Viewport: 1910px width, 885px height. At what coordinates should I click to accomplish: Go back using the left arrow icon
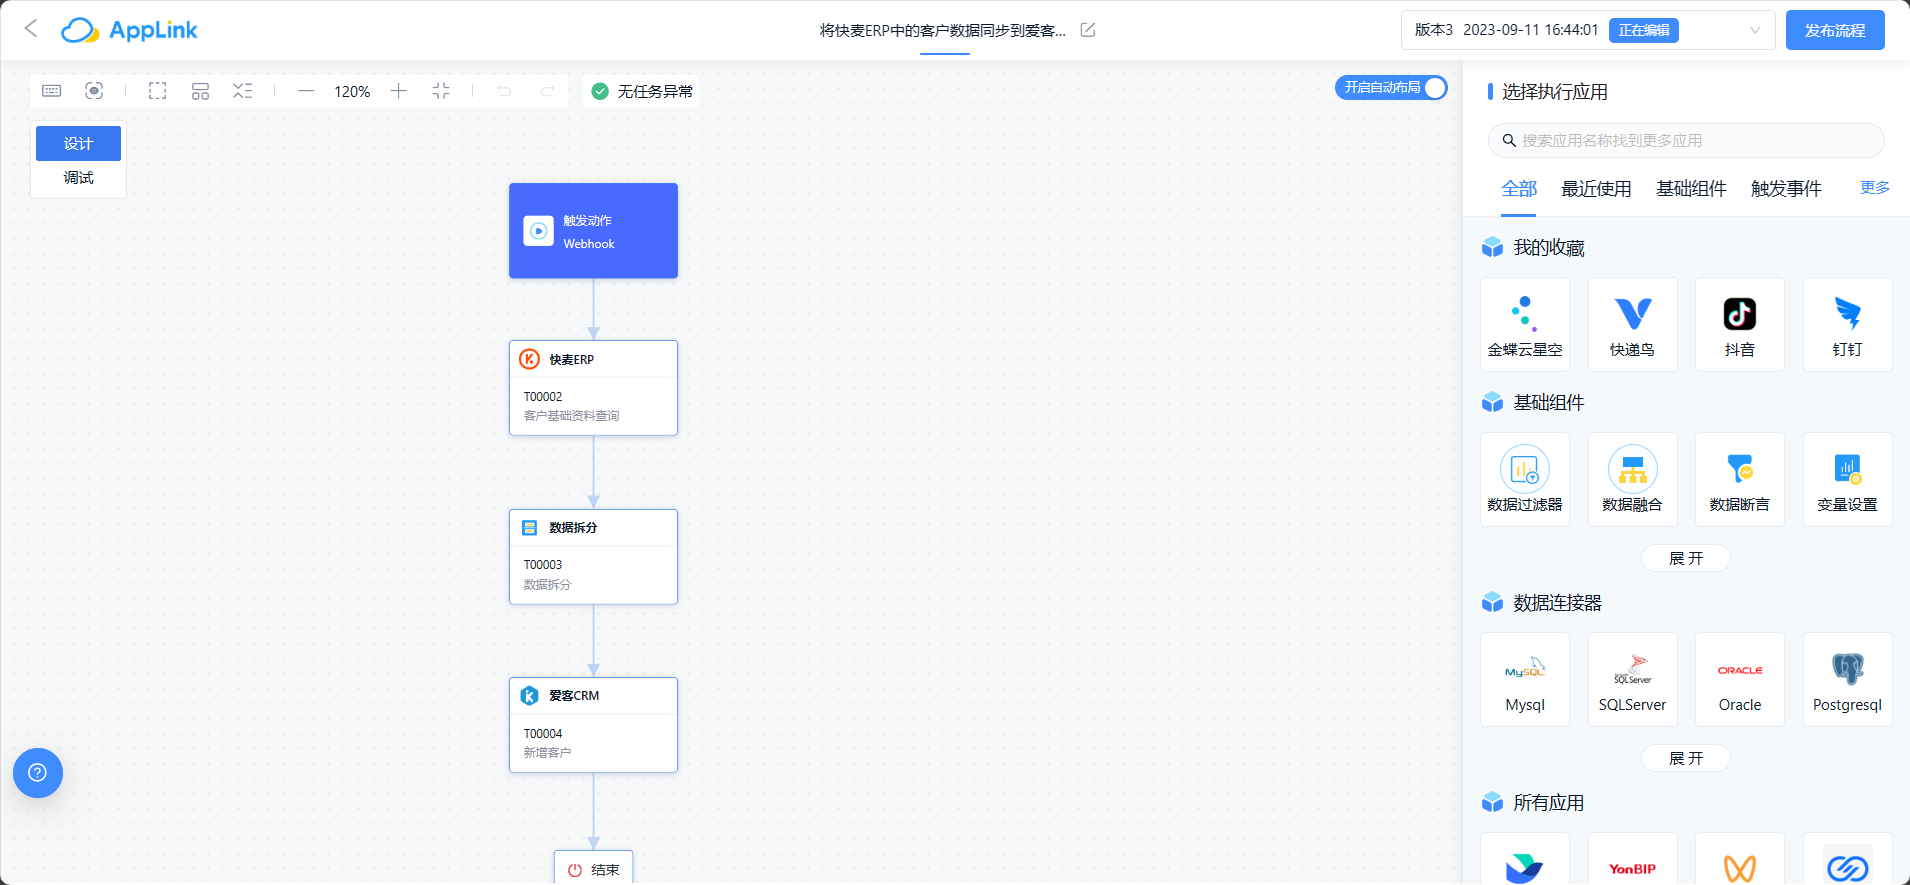pyautogui.click(x=31, y=29)
